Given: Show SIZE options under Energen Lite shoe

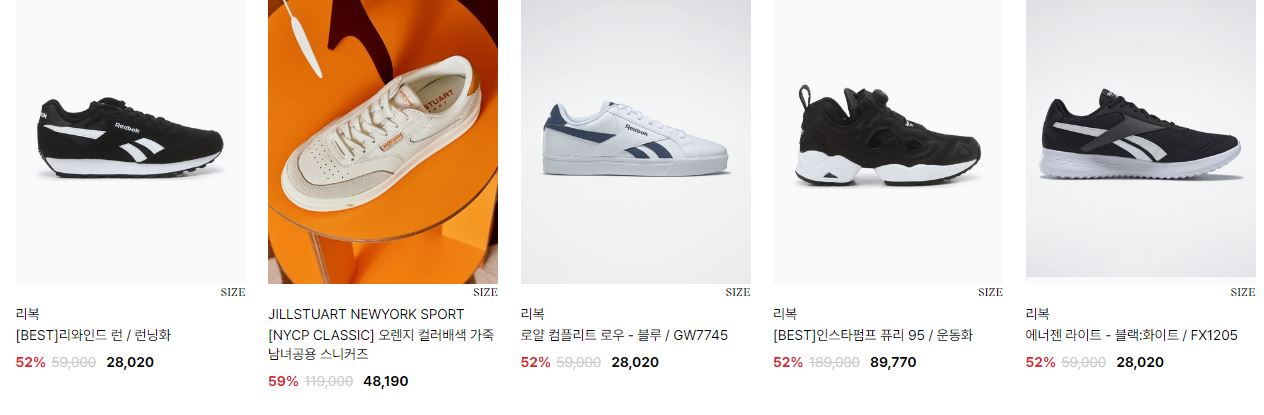Looking at the screenshot, I should (x=1243, y=292).
